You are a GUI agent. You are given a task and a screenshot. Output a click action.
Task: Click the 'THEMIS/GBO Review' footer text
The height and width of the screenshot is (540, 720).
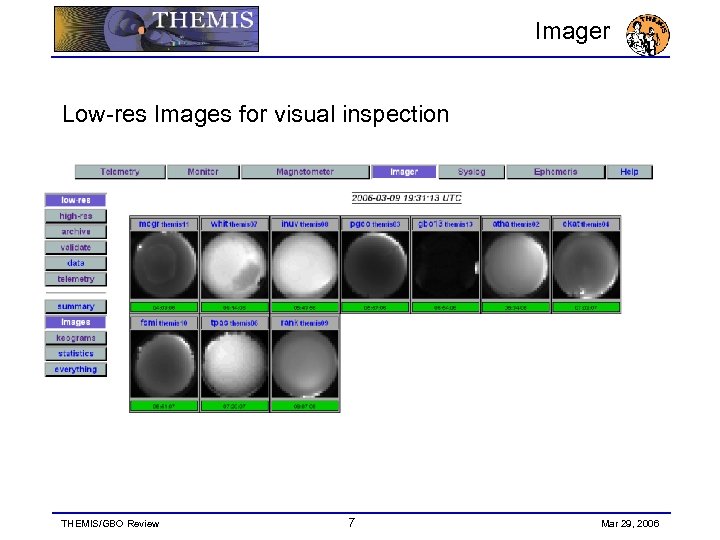pyautogui.click(x=110, y=523)
